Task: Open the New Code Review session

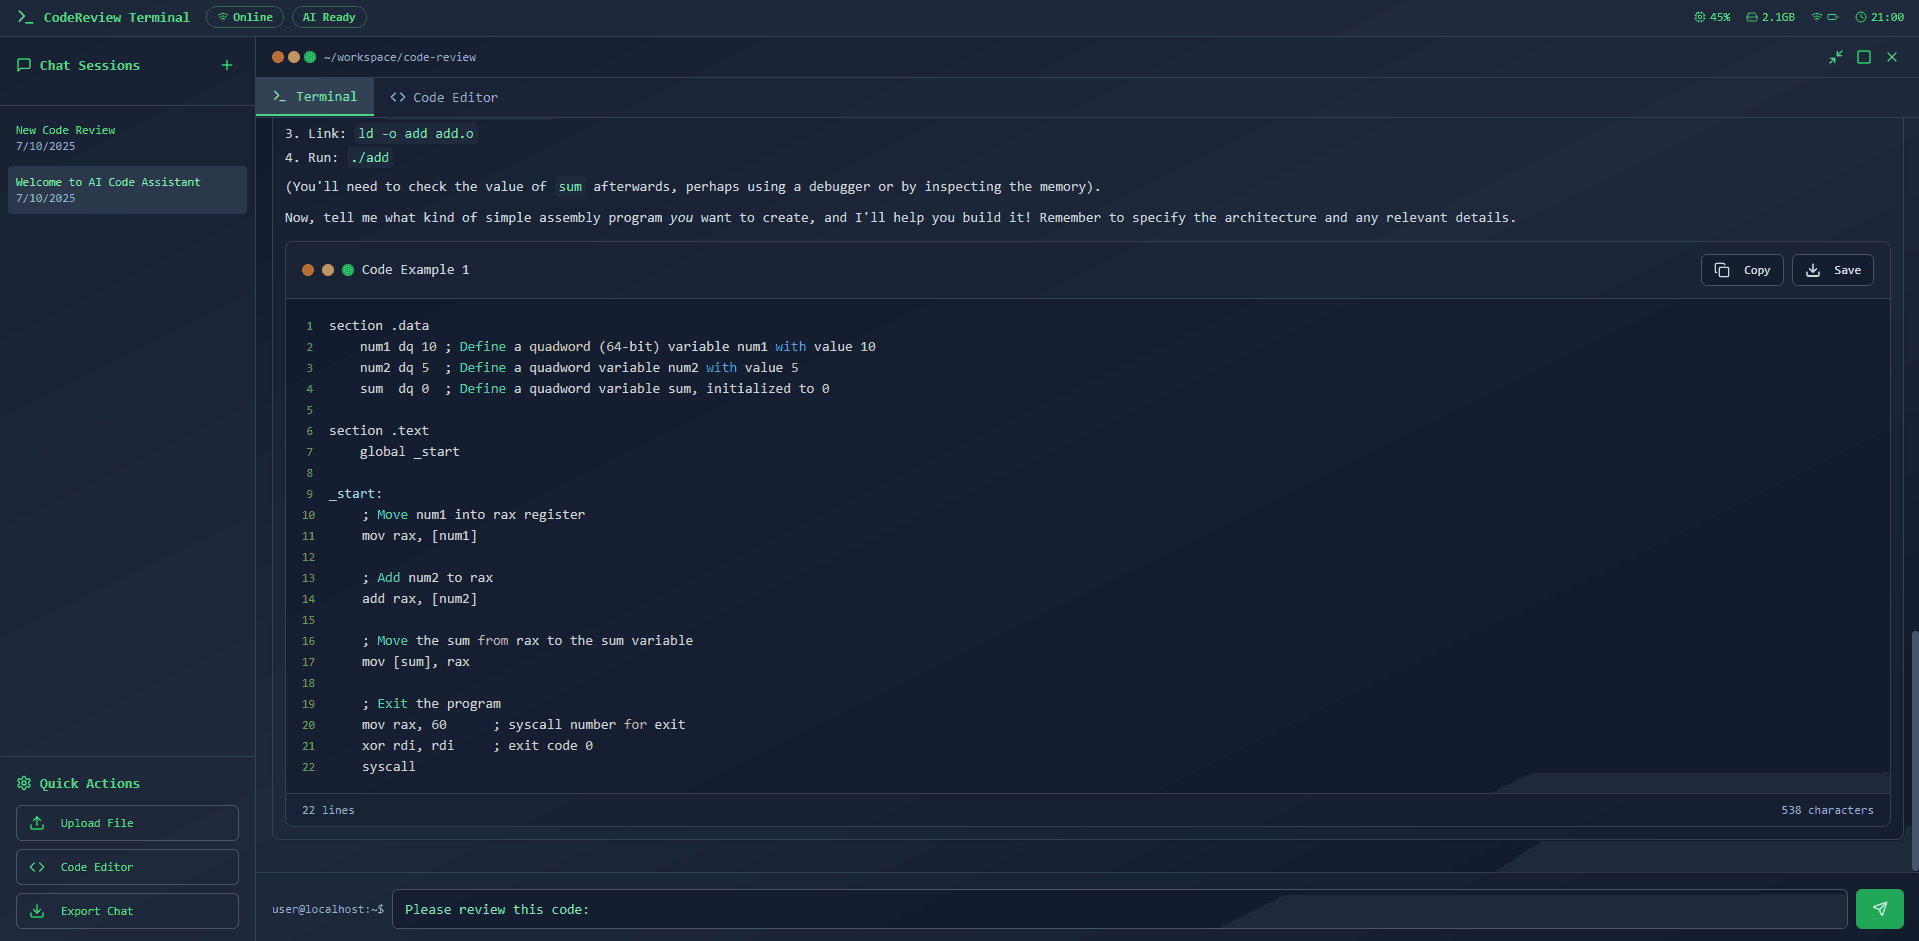Action: [x=127, y=138]
